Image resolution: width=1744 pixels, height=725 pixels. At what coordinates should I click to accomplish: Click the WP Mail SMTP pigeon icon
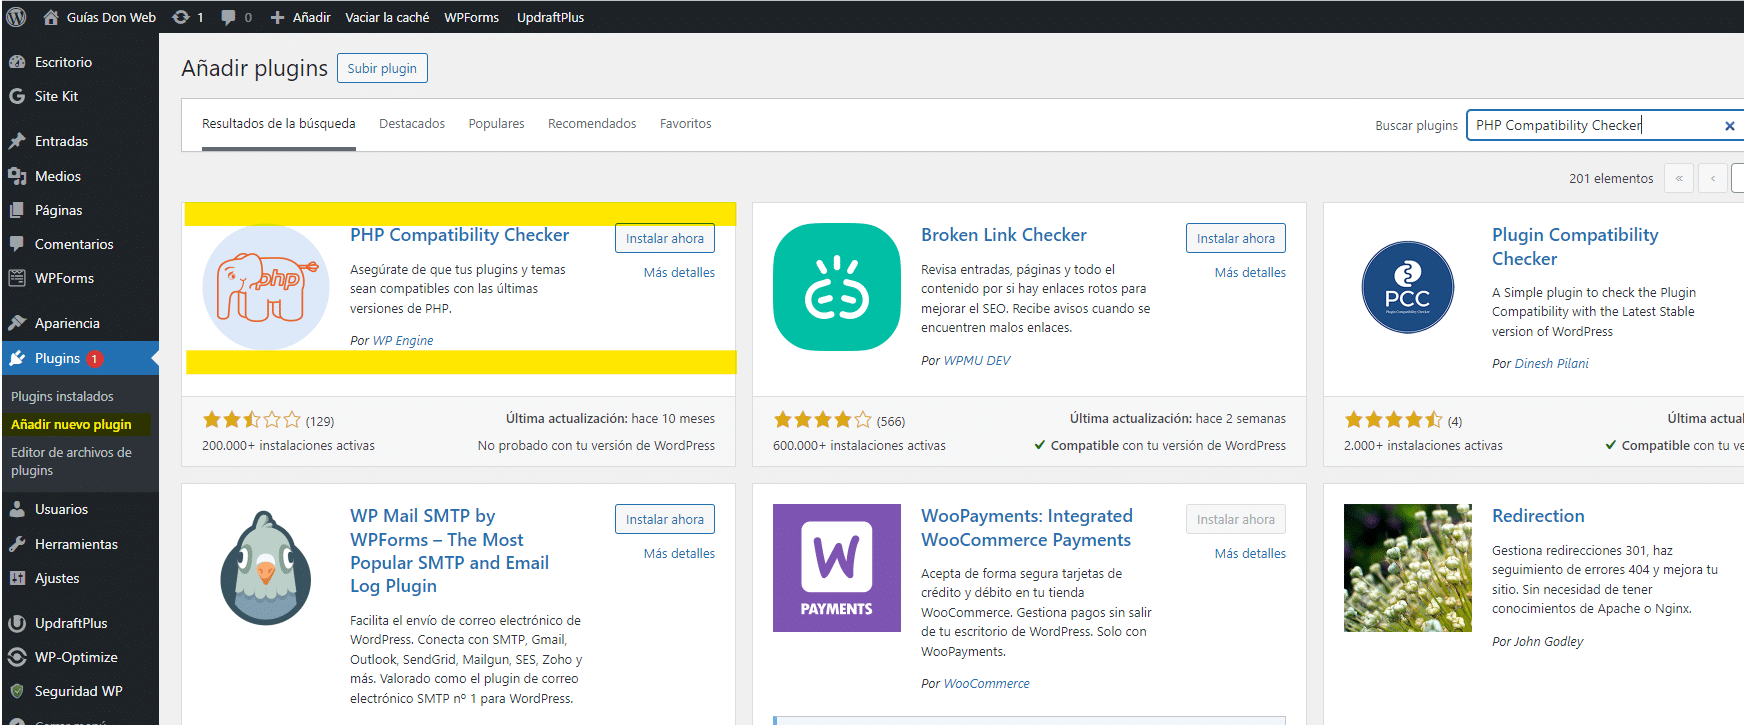pos(266,568)
